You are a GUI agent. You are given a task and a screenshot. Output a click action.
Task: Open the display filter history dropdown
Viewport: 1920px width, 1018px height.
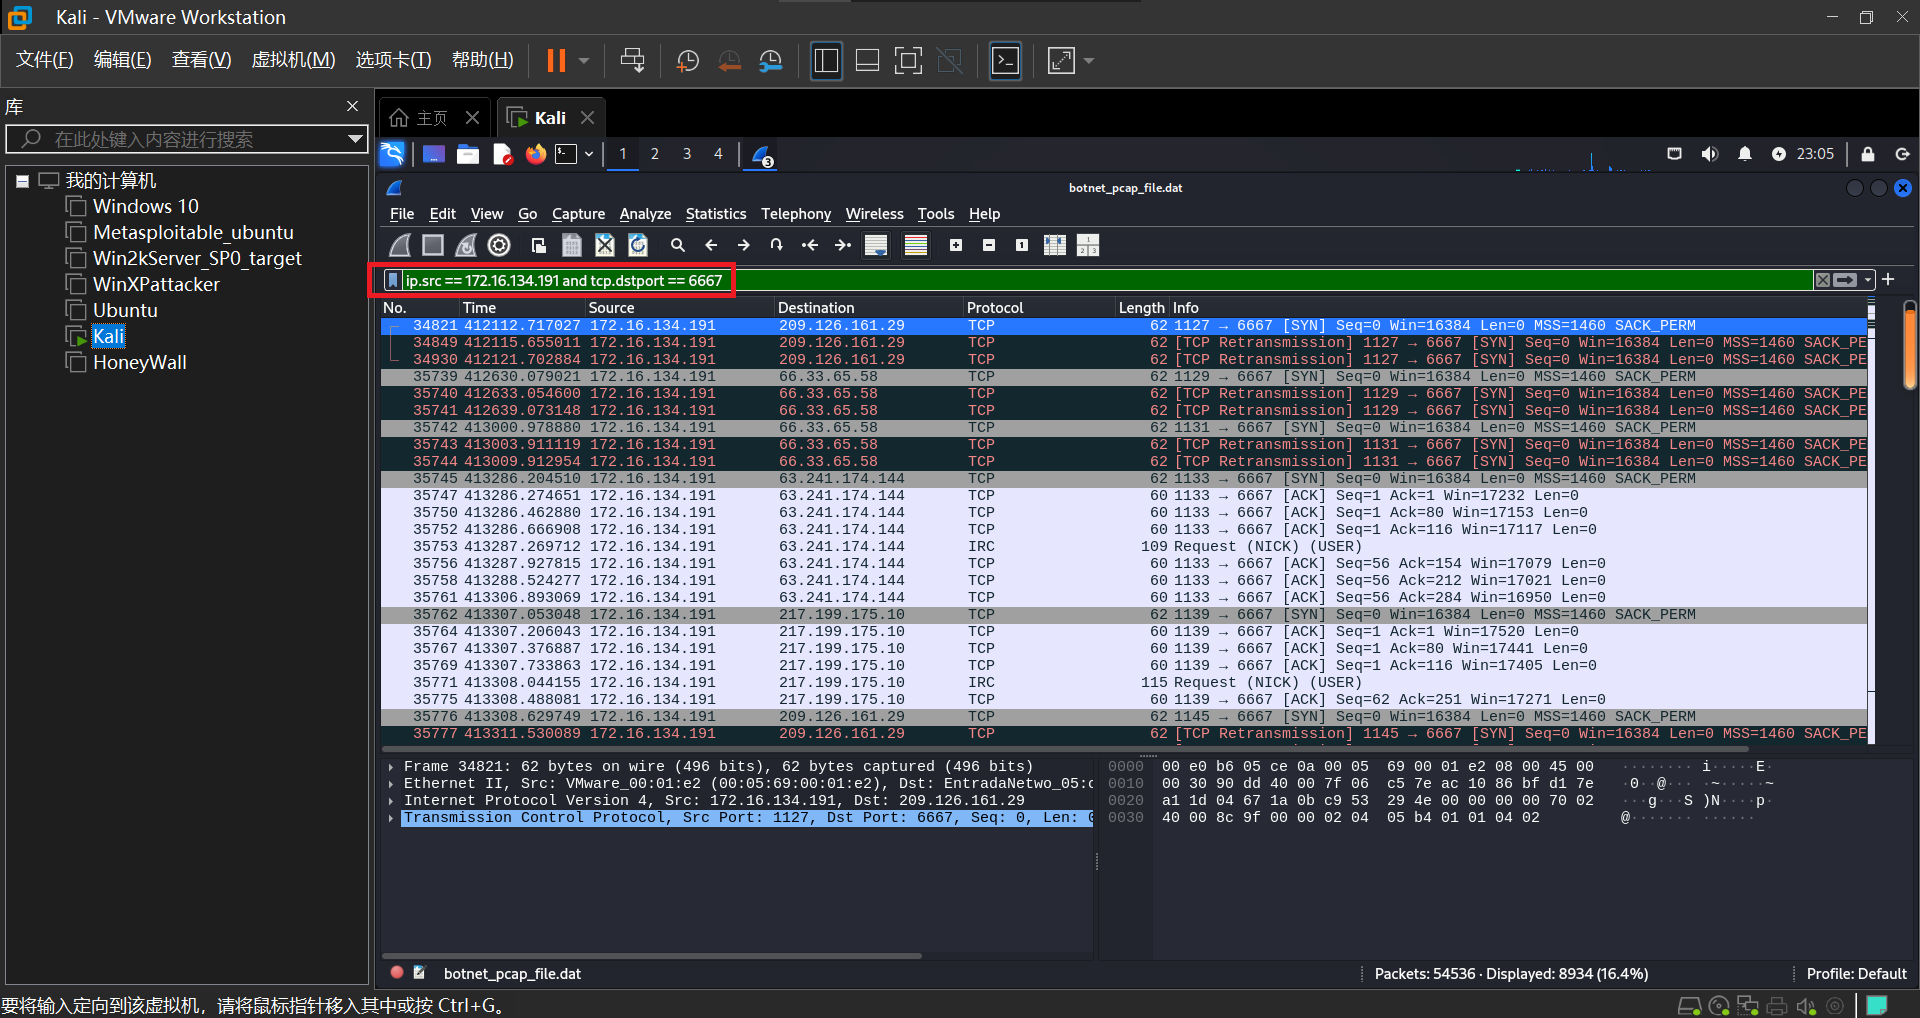(x=1868, y=280)
